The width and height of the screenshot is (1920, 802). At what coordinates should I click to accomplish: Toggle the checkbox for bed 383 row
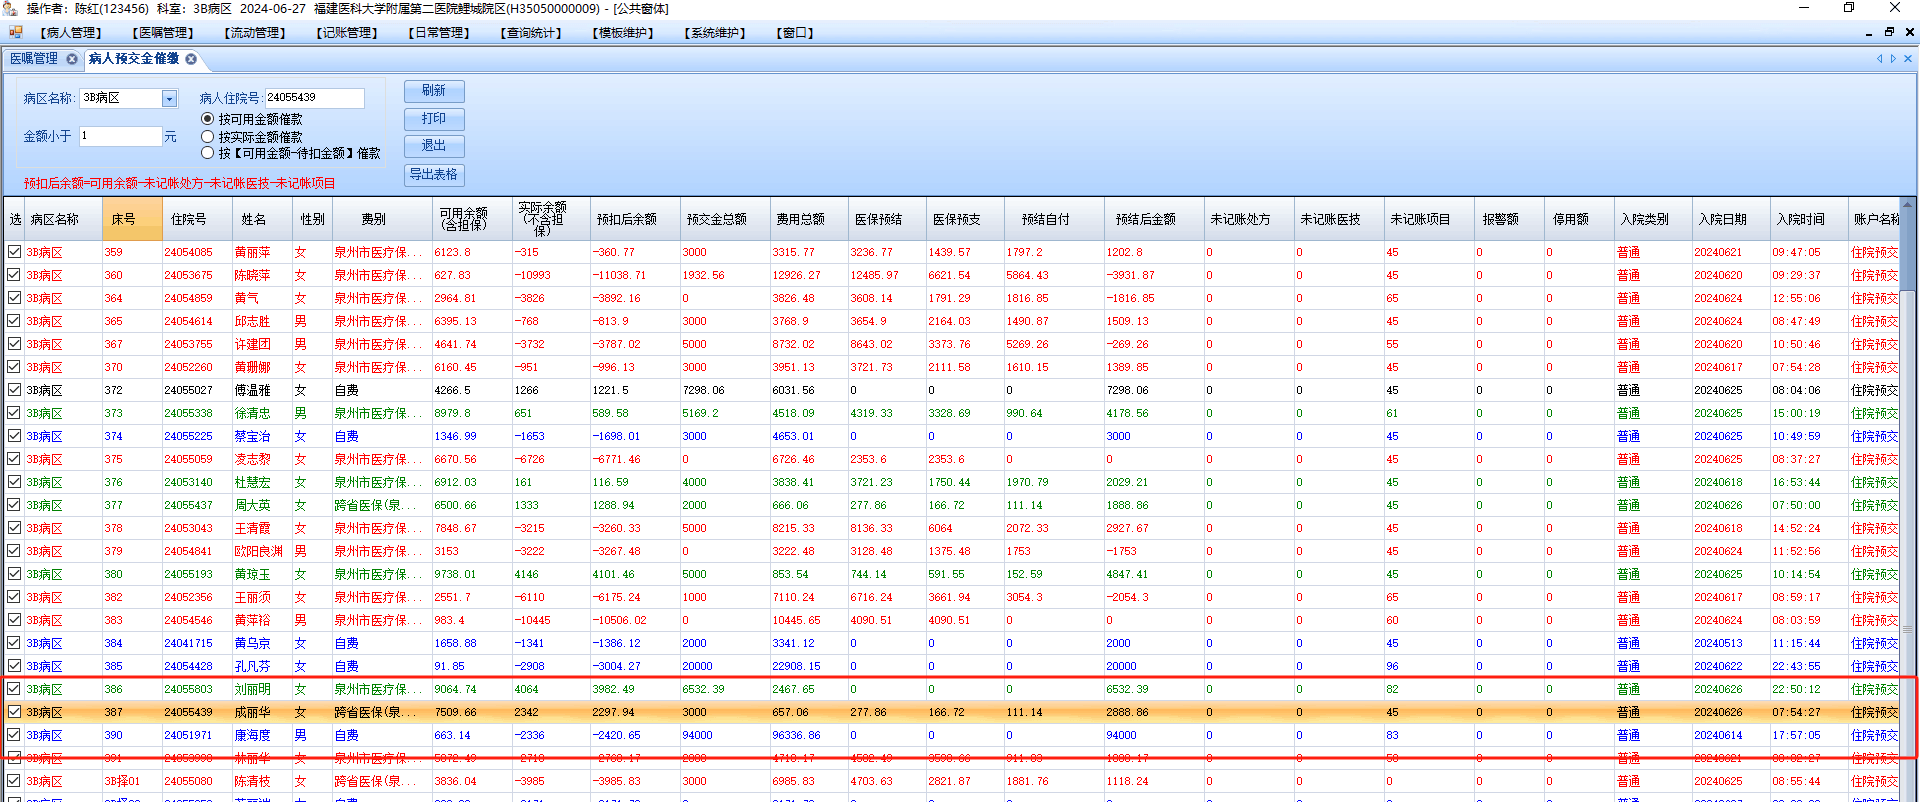[x=14, y=620]
